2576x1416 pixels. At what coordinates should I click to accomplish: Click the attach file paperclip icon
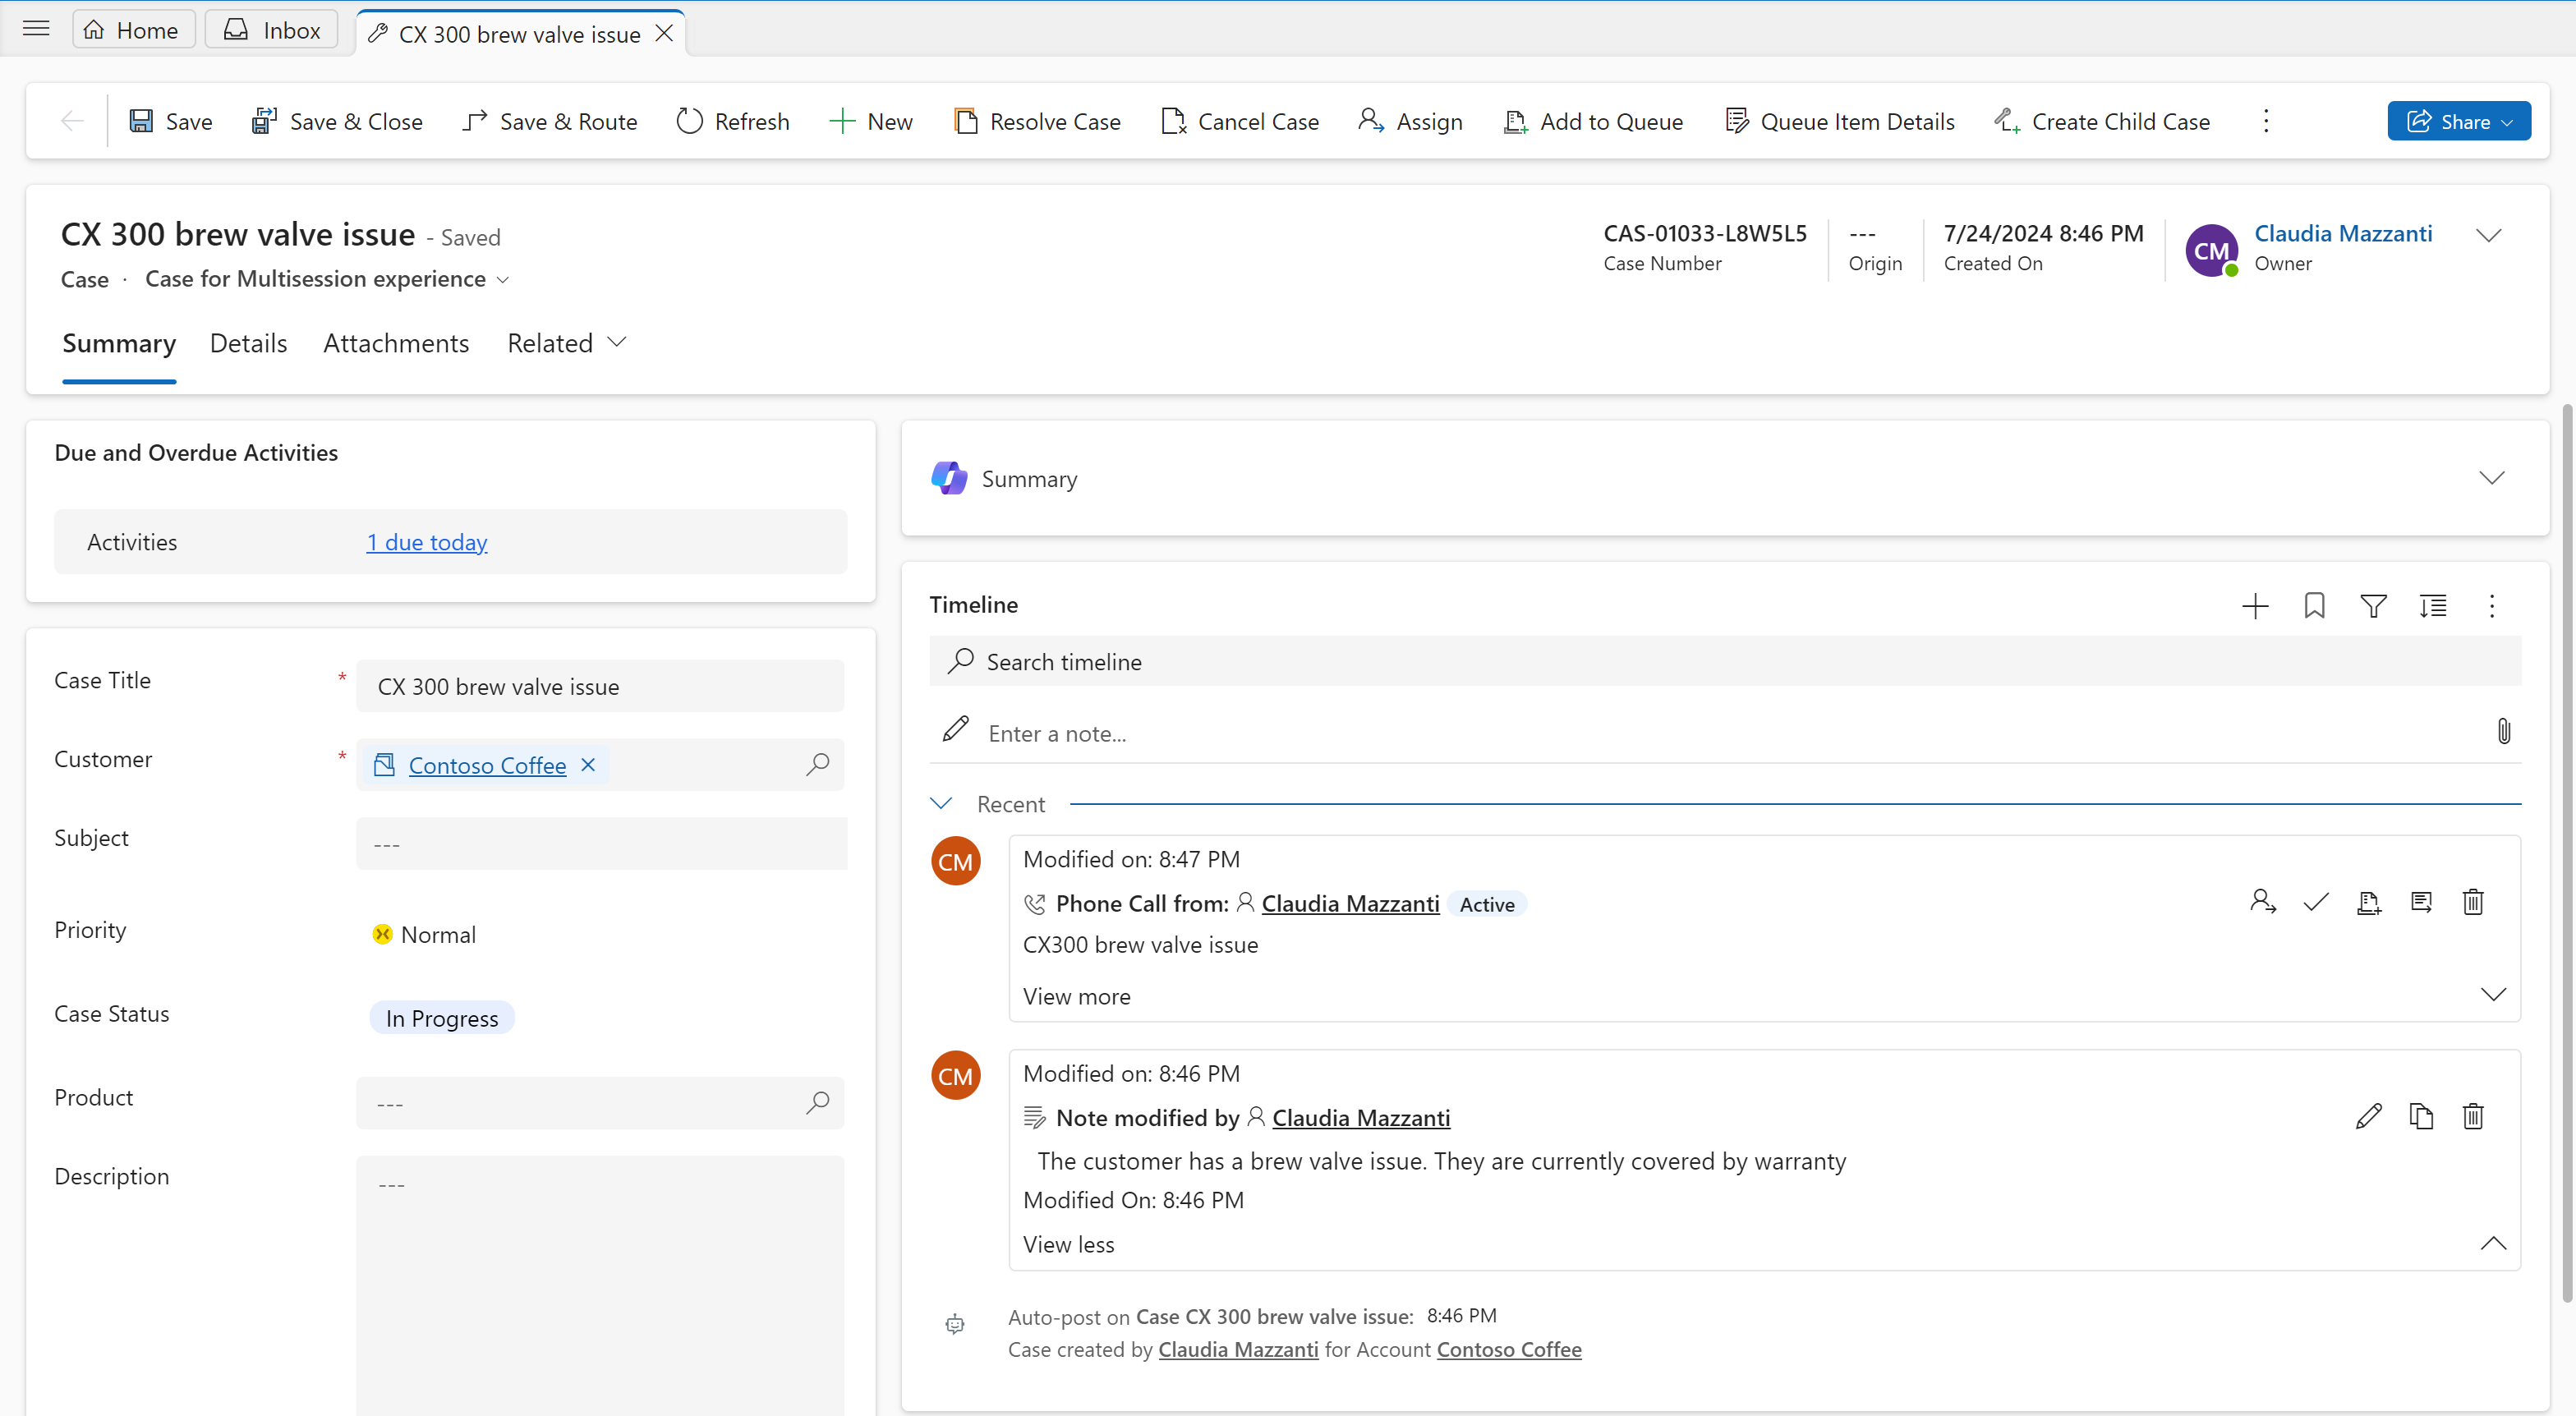[2503, 732]
